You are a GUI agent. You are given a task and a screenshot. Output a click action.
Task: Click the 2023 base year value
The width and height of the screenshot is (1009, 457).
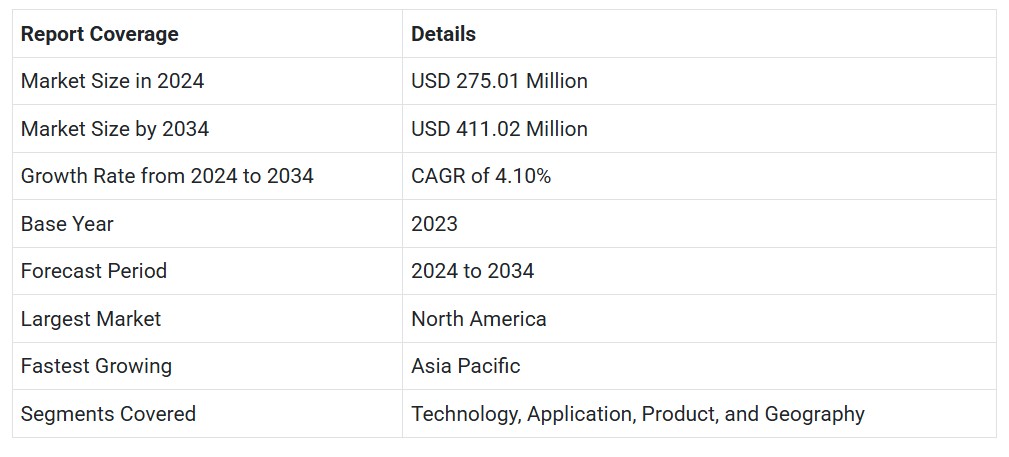tap(434, 224)
